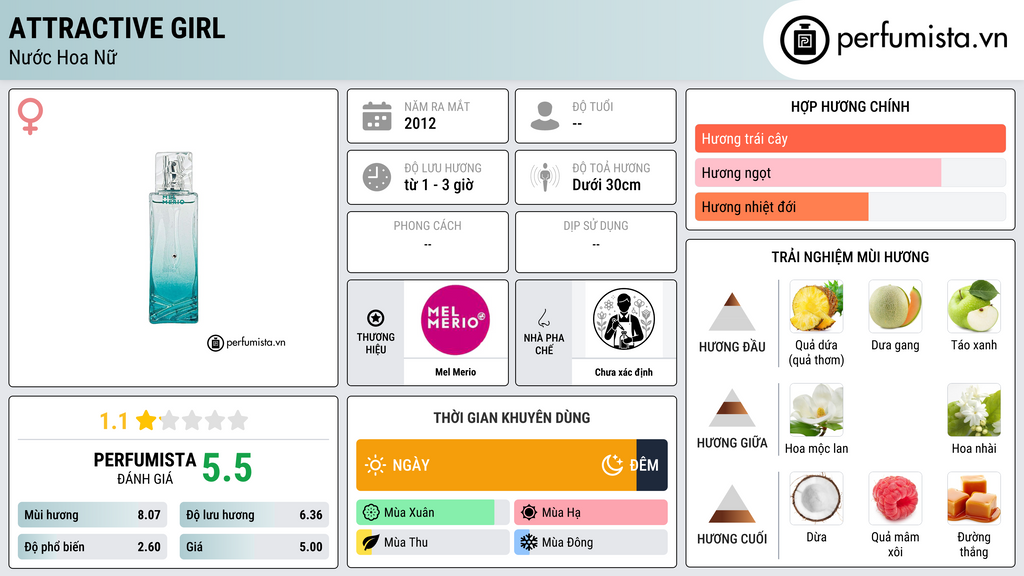
Task: Click the flower icon for Mùa Xuân
Action: [371, 513]
